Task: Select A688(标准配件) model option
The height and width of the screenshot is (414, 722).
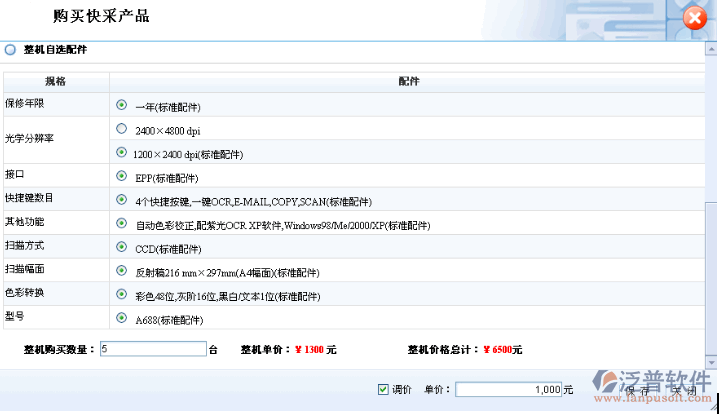Action: tap(122, 319)
